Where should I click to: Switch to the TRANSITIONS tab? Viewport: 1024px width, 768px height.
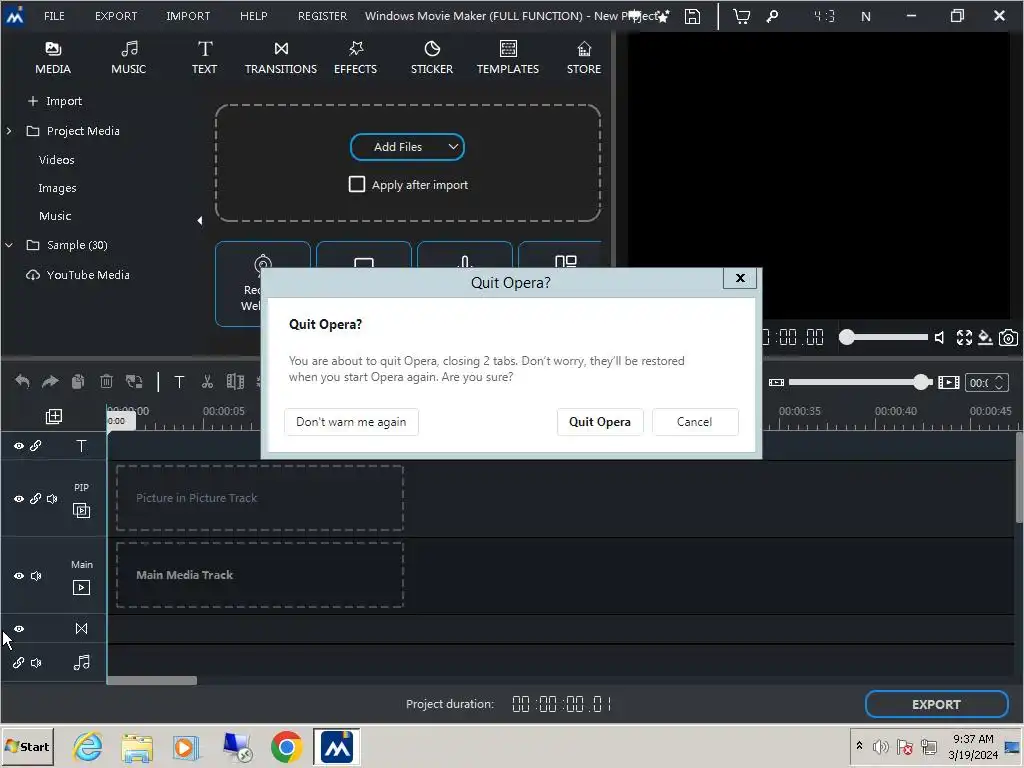(281, 57)
